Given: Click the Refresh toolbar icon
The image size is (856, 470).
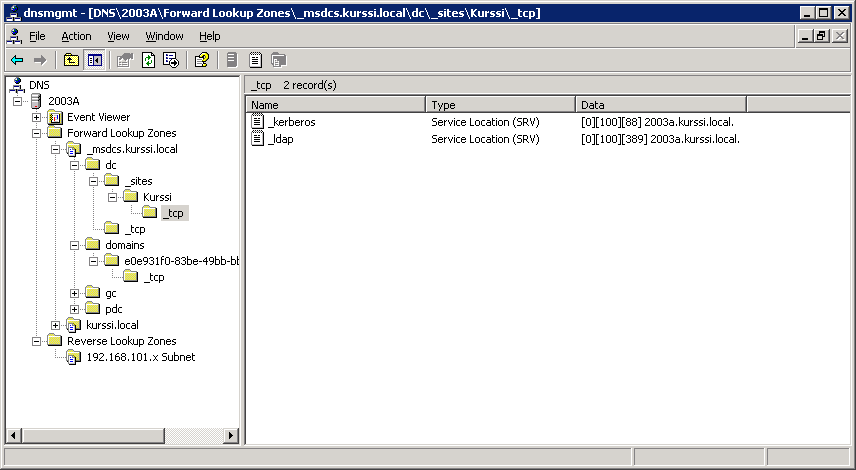Looking at the screenshot, I should point(148,60).
